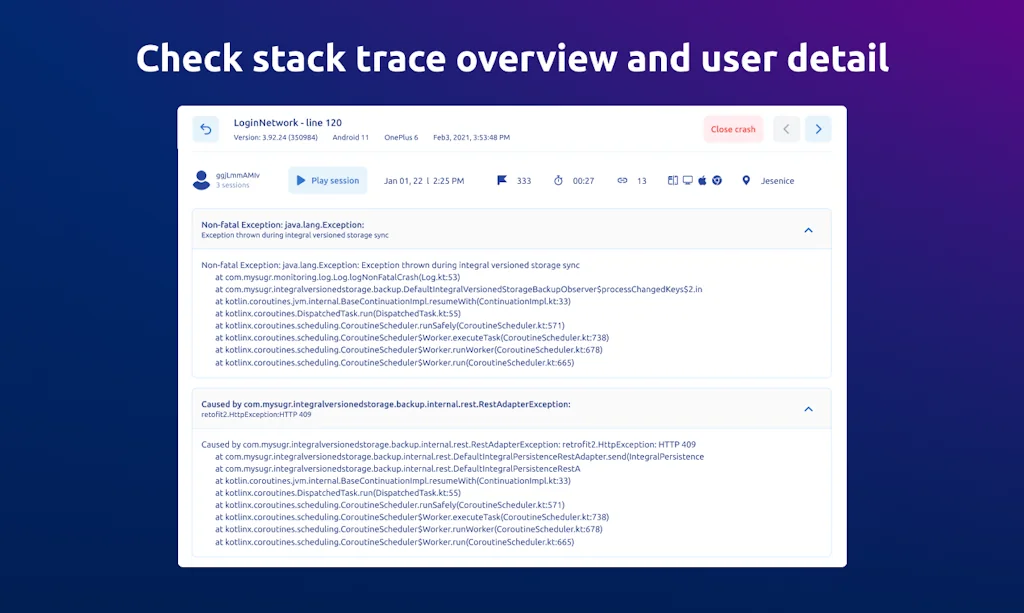Select the Chrome browser platform icon

pos(717,180)
